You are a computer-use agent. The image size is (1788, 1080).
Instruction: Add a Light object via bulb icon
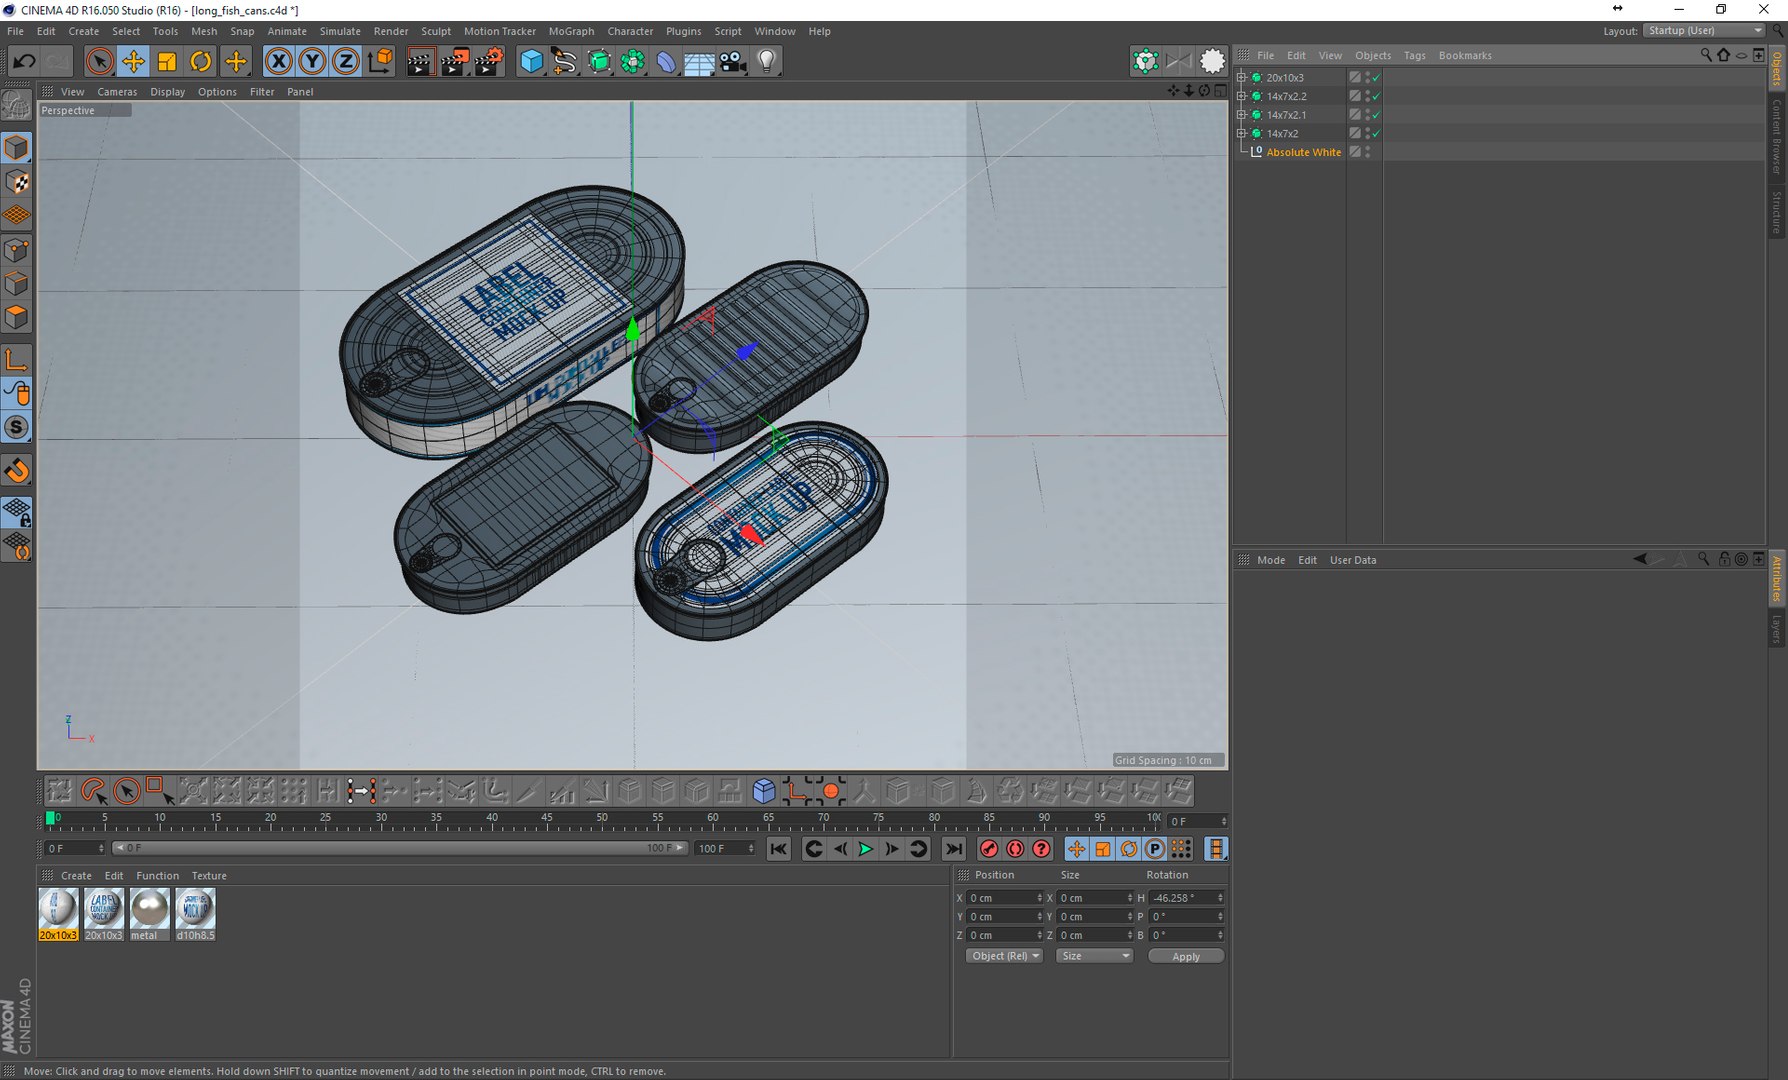pyautogui.click(x=767, y=62)
